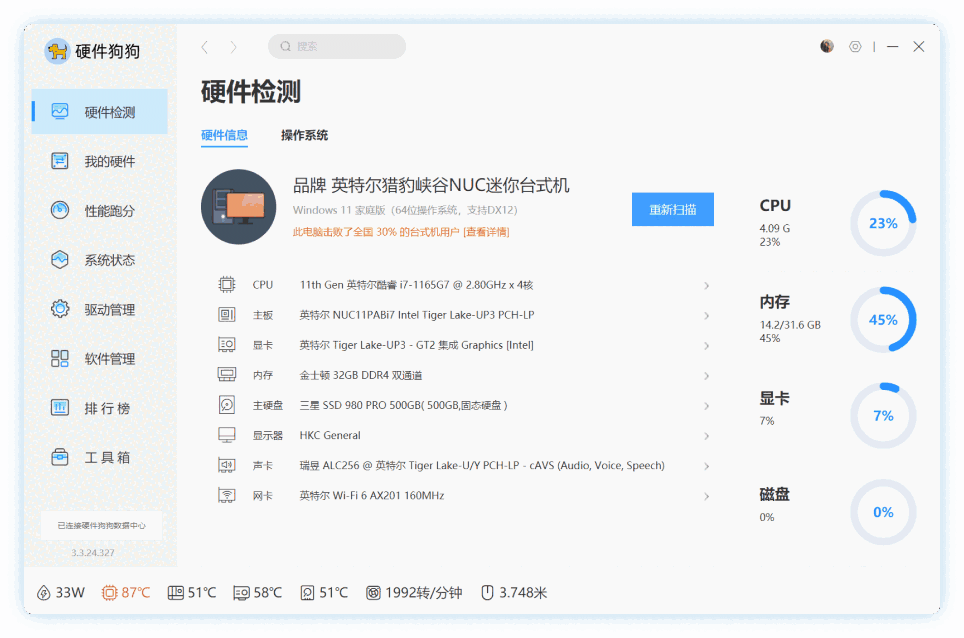Click the 58°C GPU temperature reading
The height and width of the screenshot is (638, 964).
(x=267, y=593)
